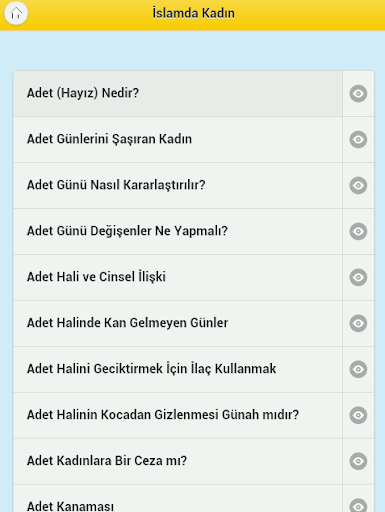Open Adet Halinde Kan Gelmeyen Günler
Image resolution: width=385 pixels, height=512 pixels.
click(178, 323)
